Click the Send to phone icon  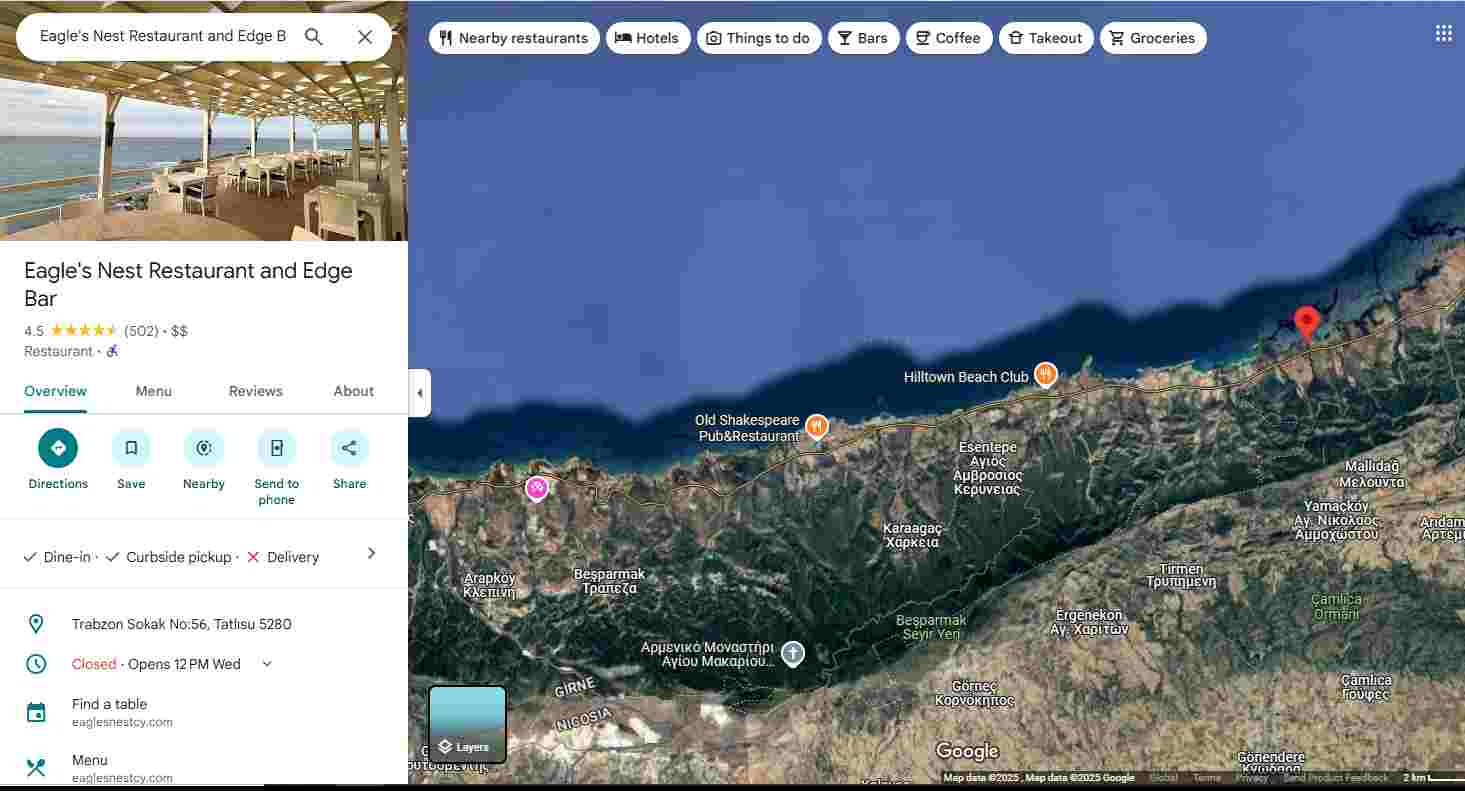[x=276, y=448]
